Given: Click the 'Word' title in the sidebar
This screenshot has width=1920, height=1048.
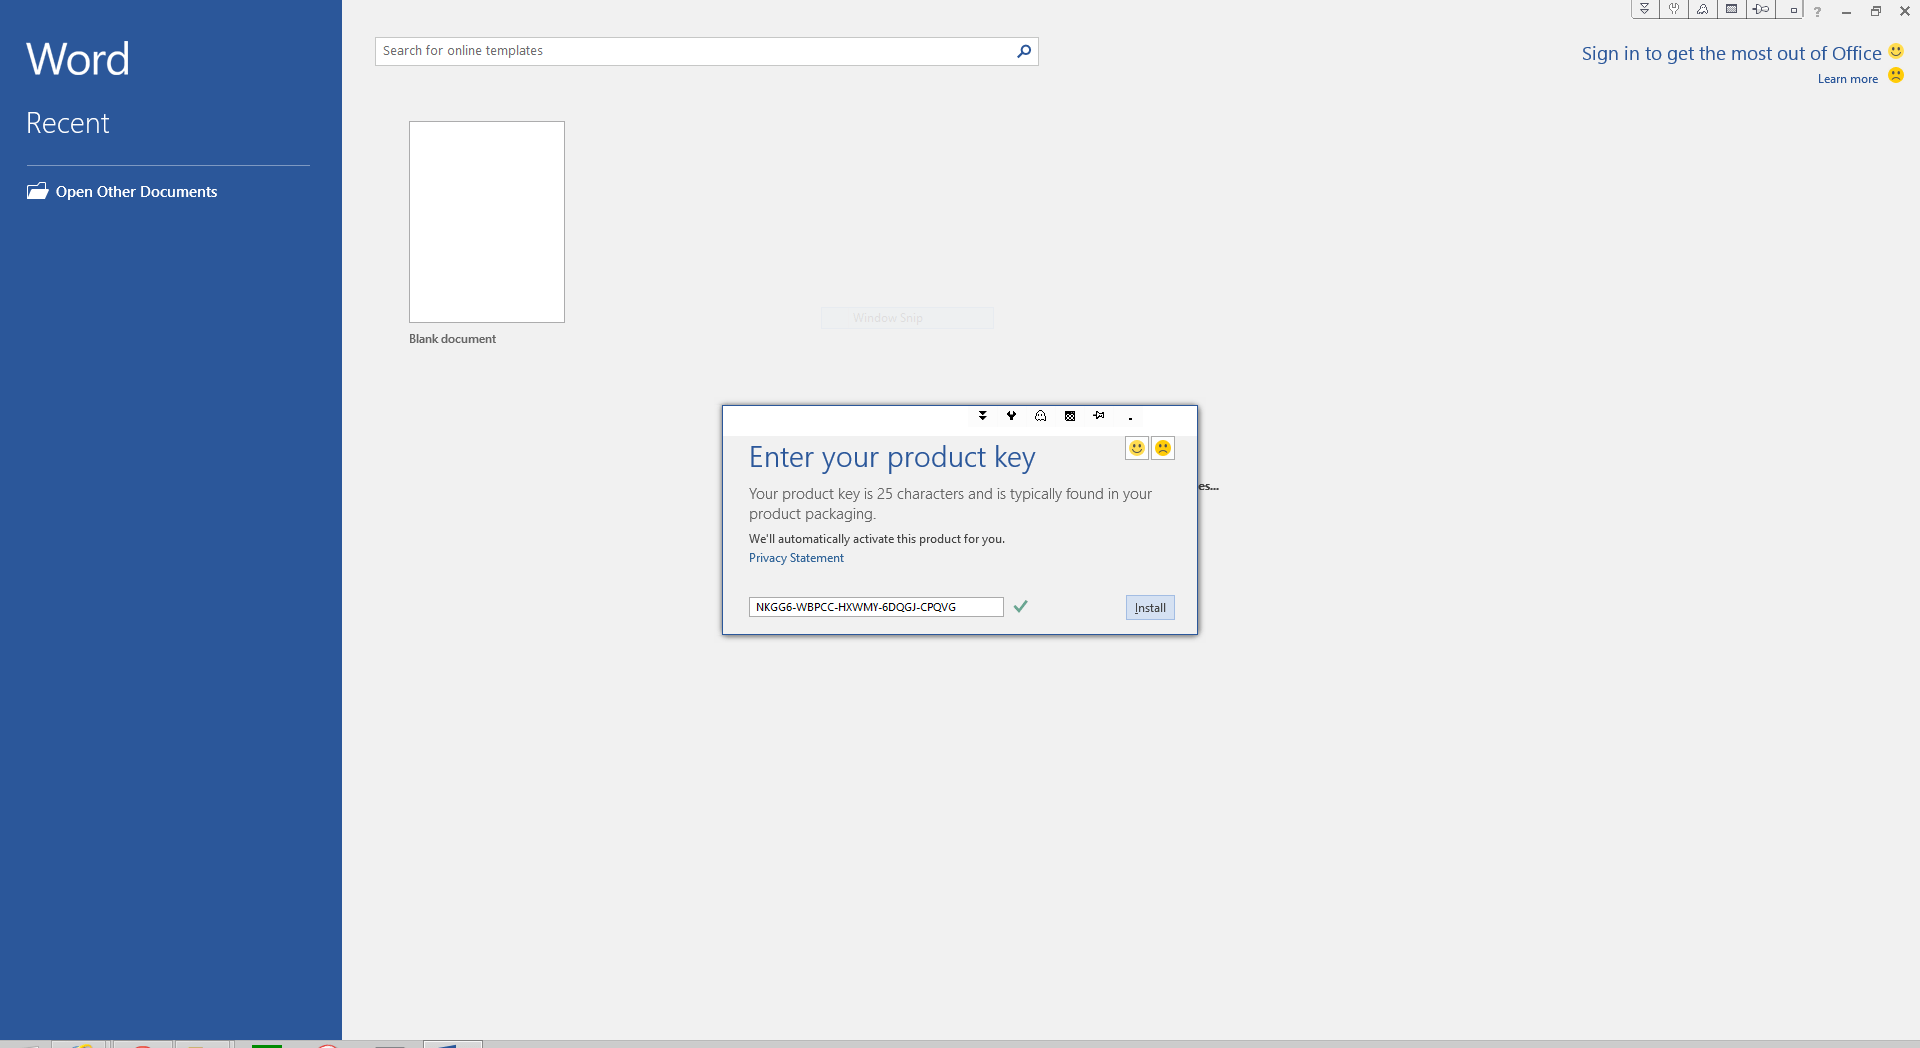Looking at the screenshot, I should pyautogui.click(x=78, y=59).
